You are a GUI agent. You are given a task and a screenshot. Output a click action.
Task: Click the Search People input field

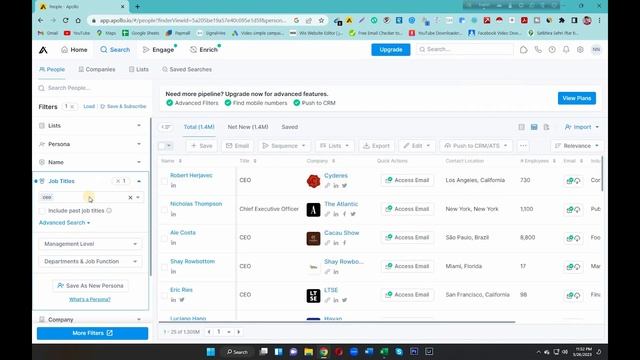click(x=92, y=88)
